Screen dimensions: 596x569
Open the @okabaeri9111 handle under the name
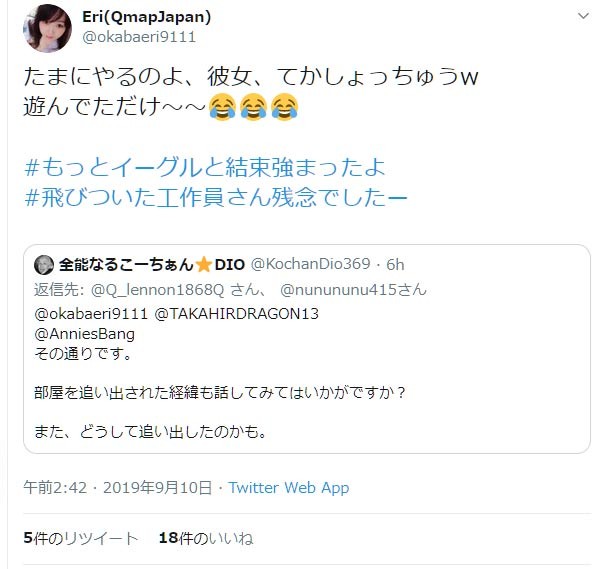pyautogui.click(x=139, y=37)
